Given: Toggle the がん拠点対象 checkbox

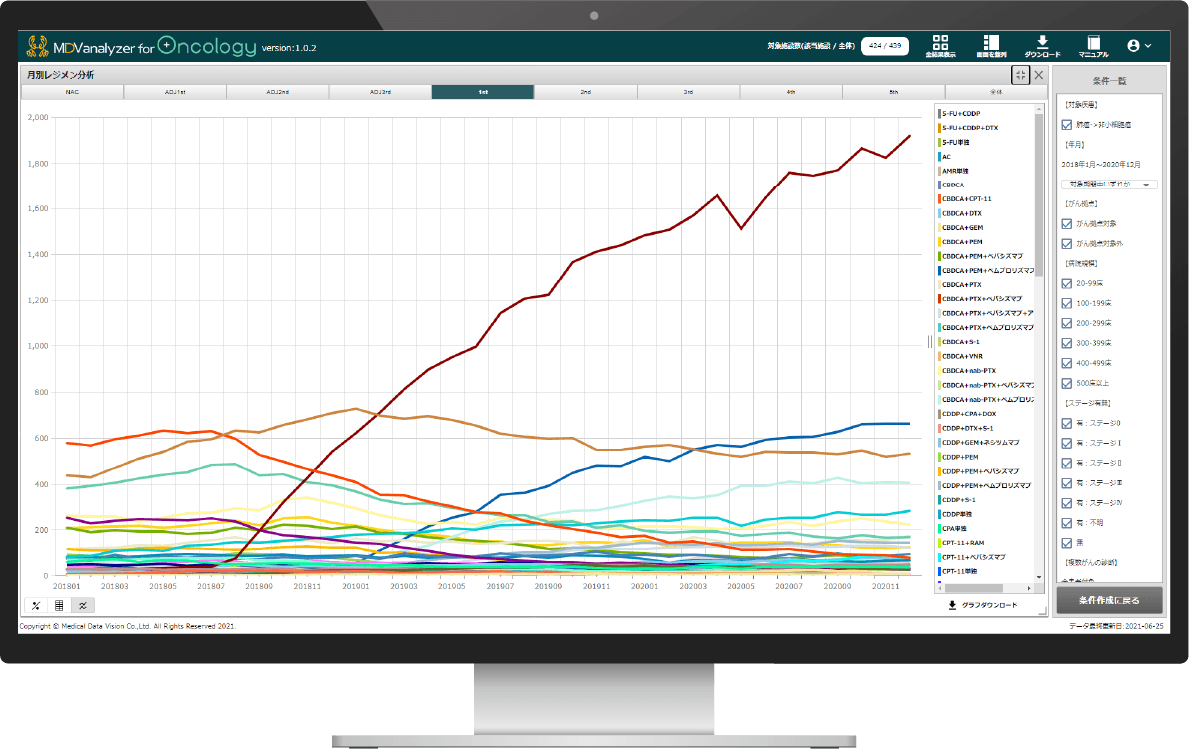Looking at the screenshot, I should [x=1066, y=223].
